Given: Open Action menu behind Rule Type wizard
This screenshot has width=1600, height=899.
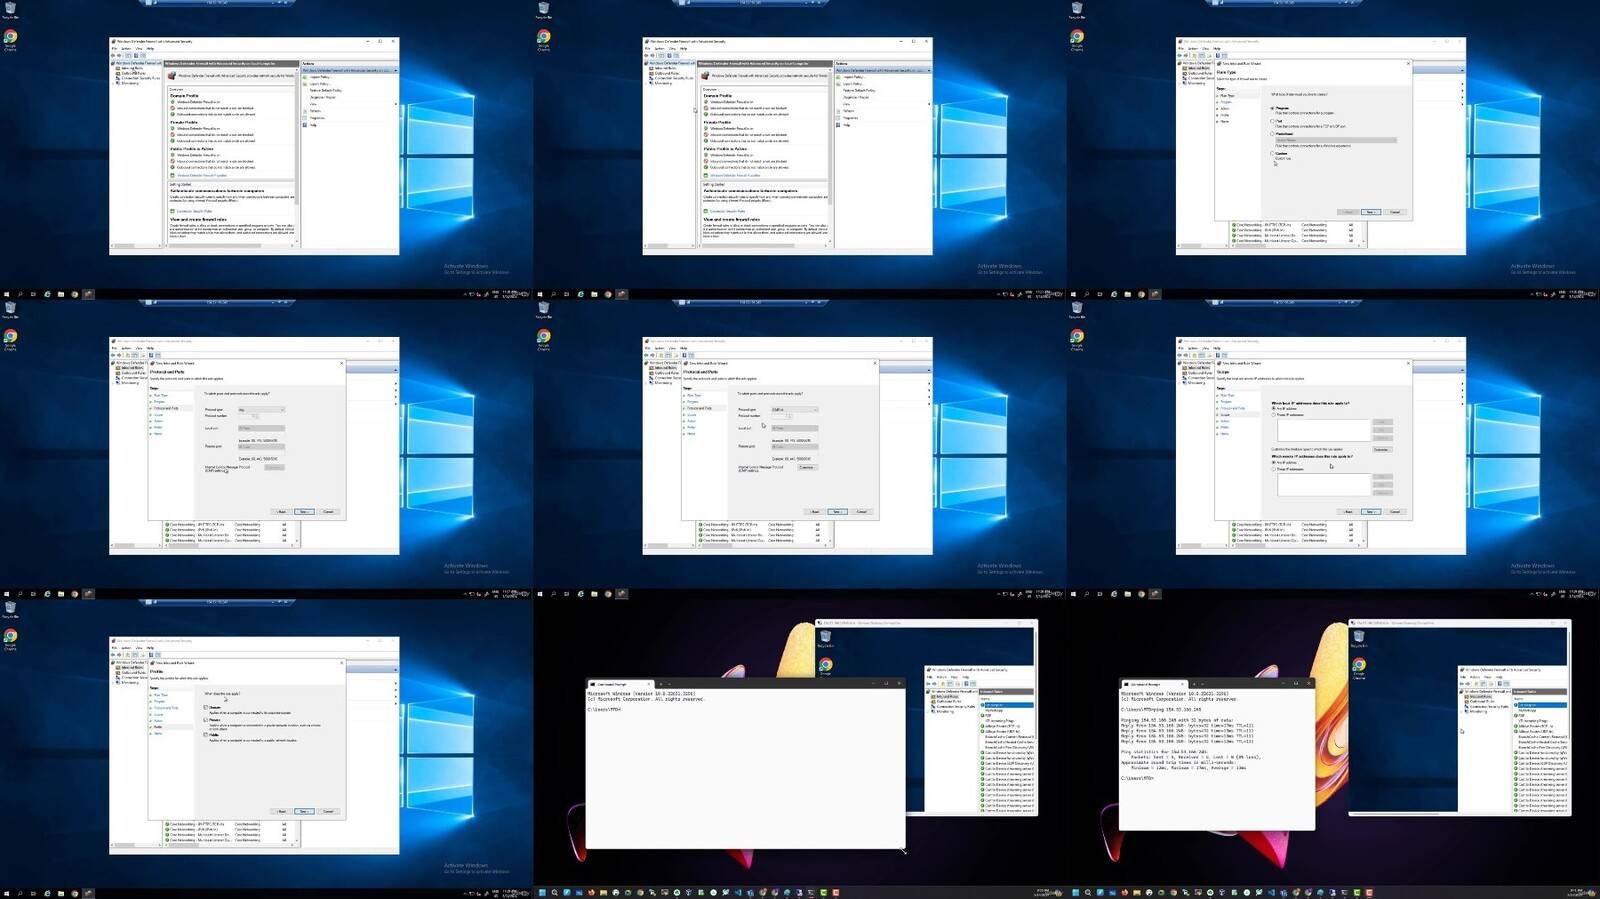Looking at the screenshot, I should pyautogui.click(x=1192, y=48).
